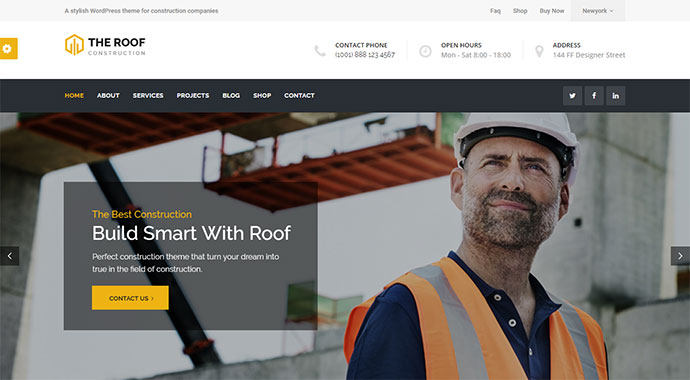This screenshot has width=690, height=380.
Task: Open the LinkedIn social link
Action: click(616, 95)
